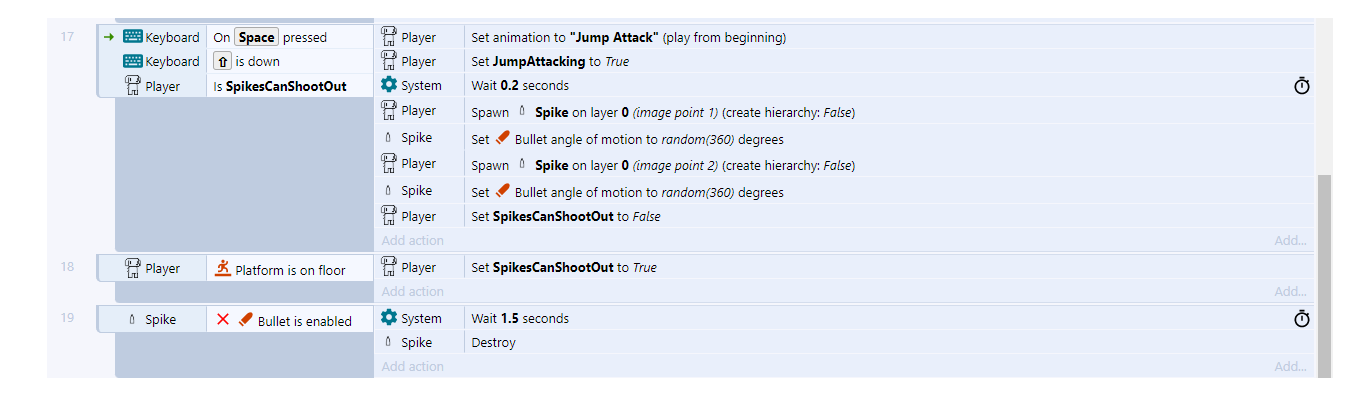The width and height of the screenshot is (1357, 394).
Task: Click the System gear icon beside Wait 1.5 seconds
Action: pyautogui.click(x=389, y=318)
